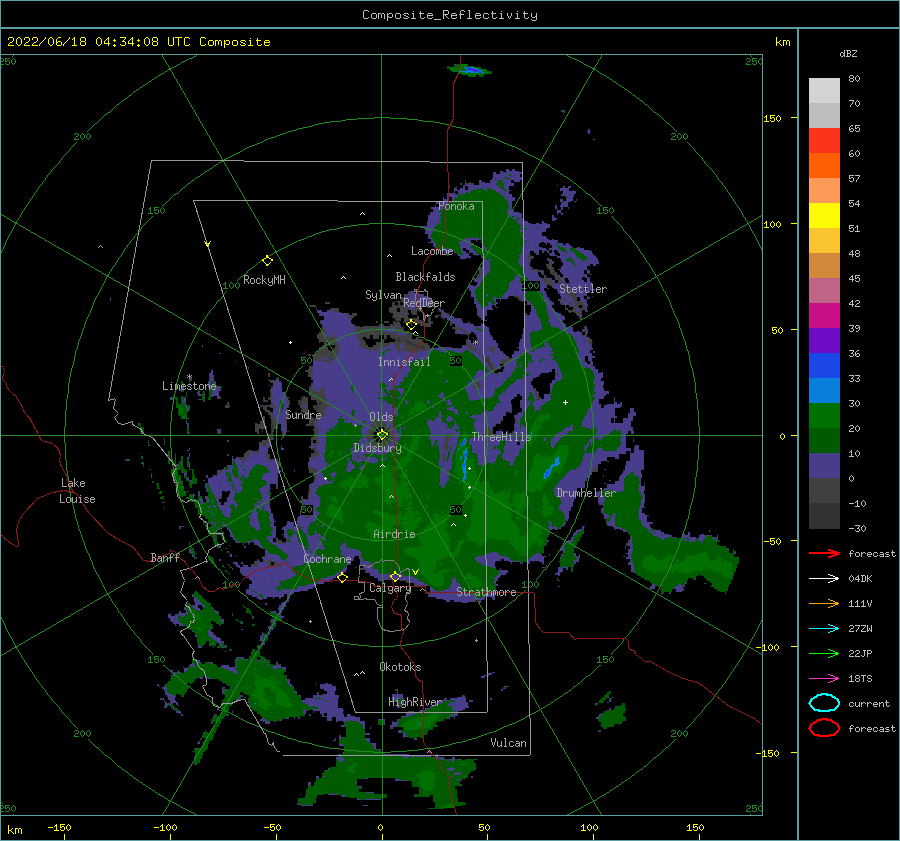The height and width of the screenshot is (841, 900).
Task: Click the yellow diamond marker above Calgary
Action: coord(395,576)
